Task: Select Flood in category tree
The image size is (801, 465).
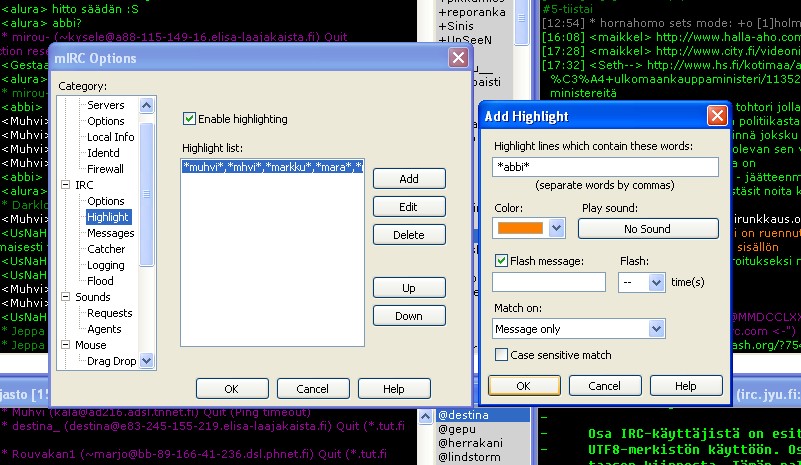Action: (100, 281)
